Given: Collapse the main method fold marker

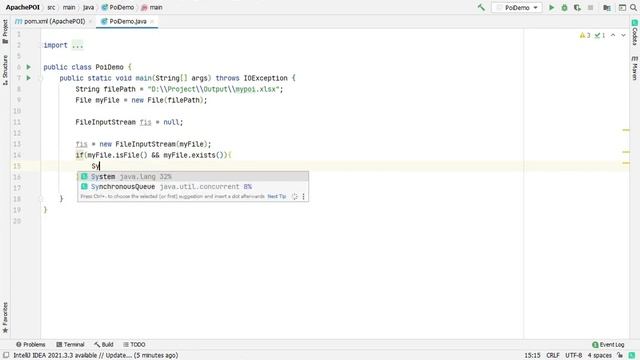Looking at the screenshot, I should pyautogui.click(x=41, y=78).
